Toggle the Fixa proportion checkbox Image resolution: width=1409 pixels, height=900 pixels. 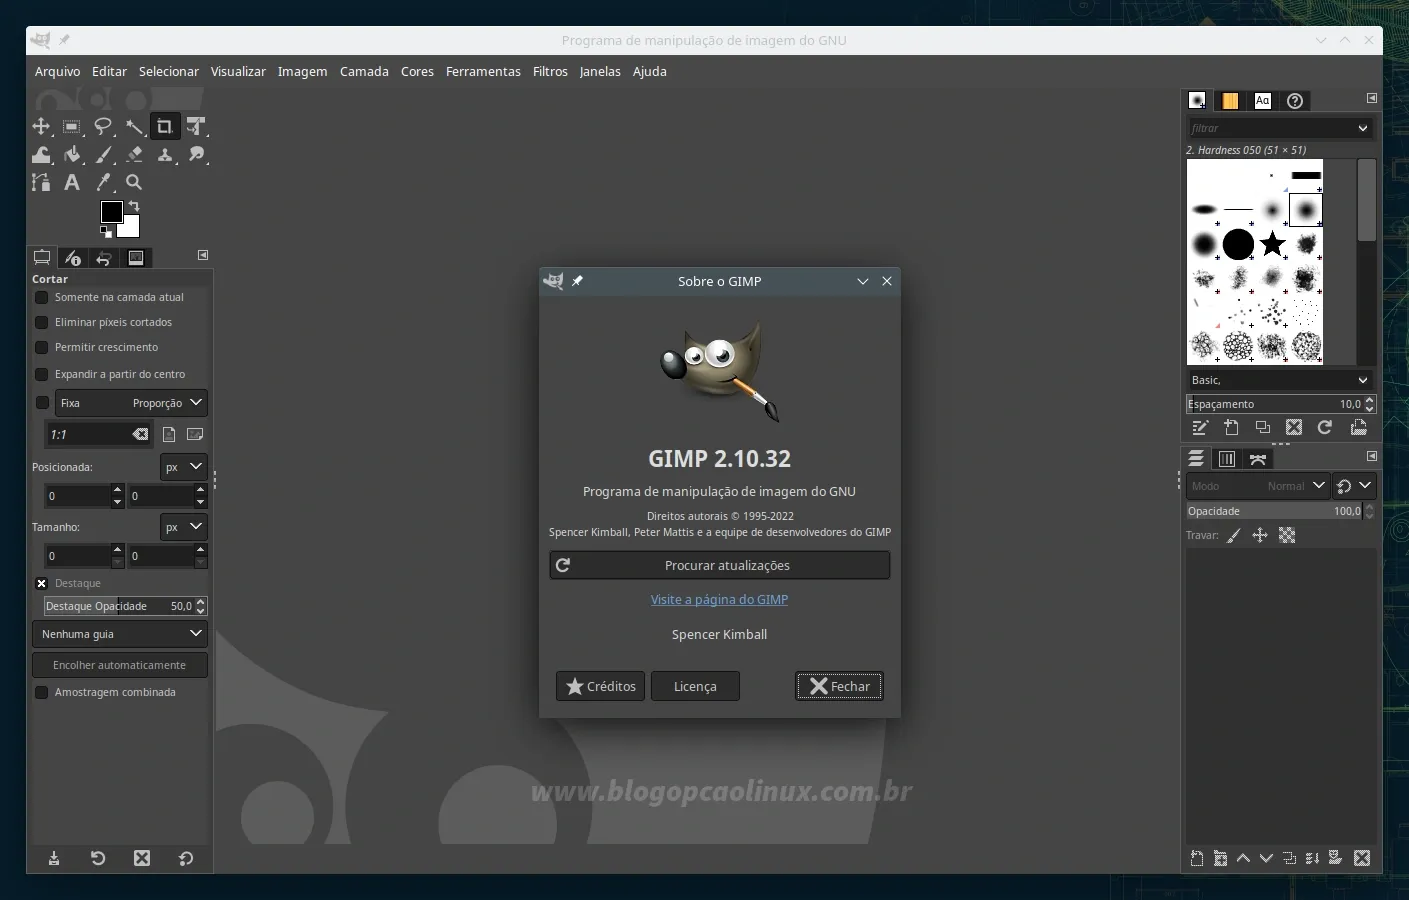tap(42, 402)
